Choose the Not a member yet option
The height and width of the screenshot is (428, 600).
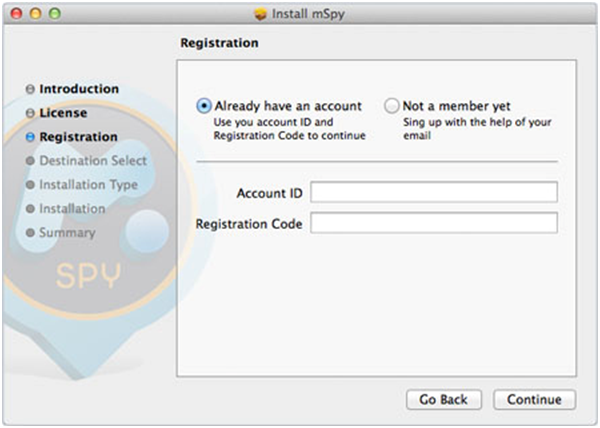[391, 106]
